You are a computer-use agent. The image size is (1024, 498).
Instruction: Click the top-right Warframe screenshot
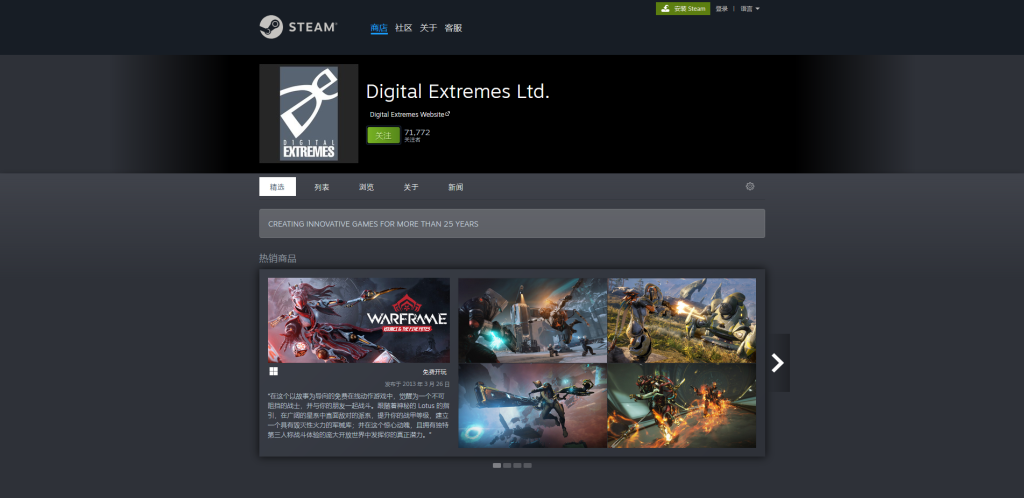click(682, 320)
